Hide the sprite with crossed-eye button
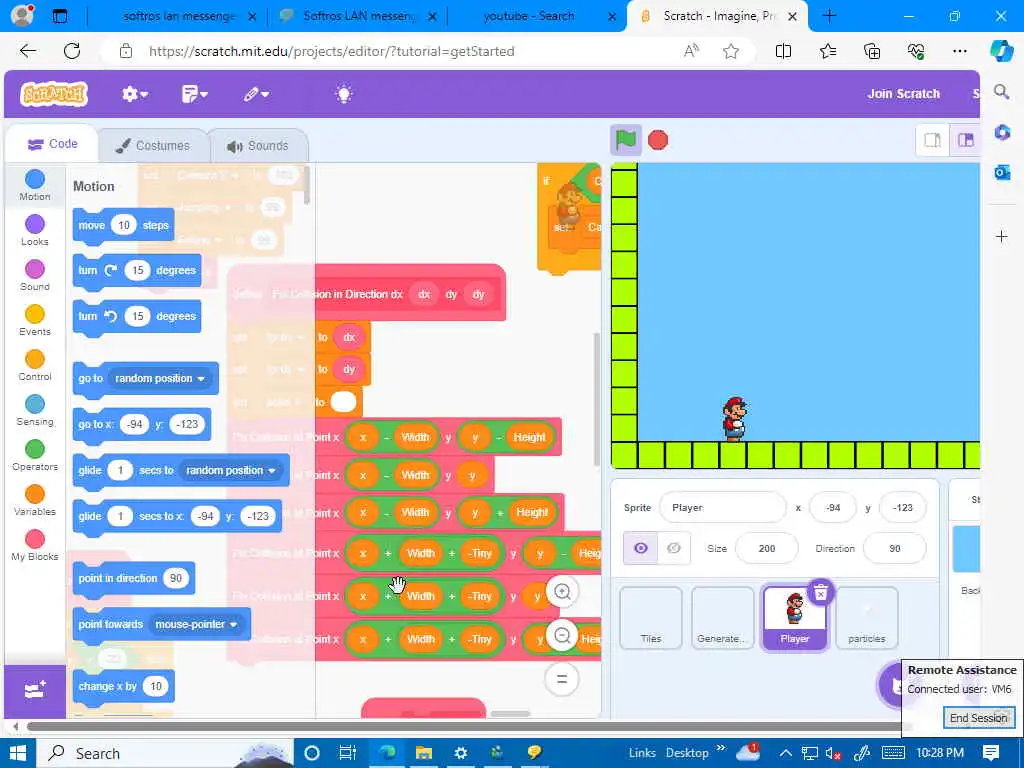Viewport: 1024px width, 768px height. pyautogui.click(x=673, y=548)
